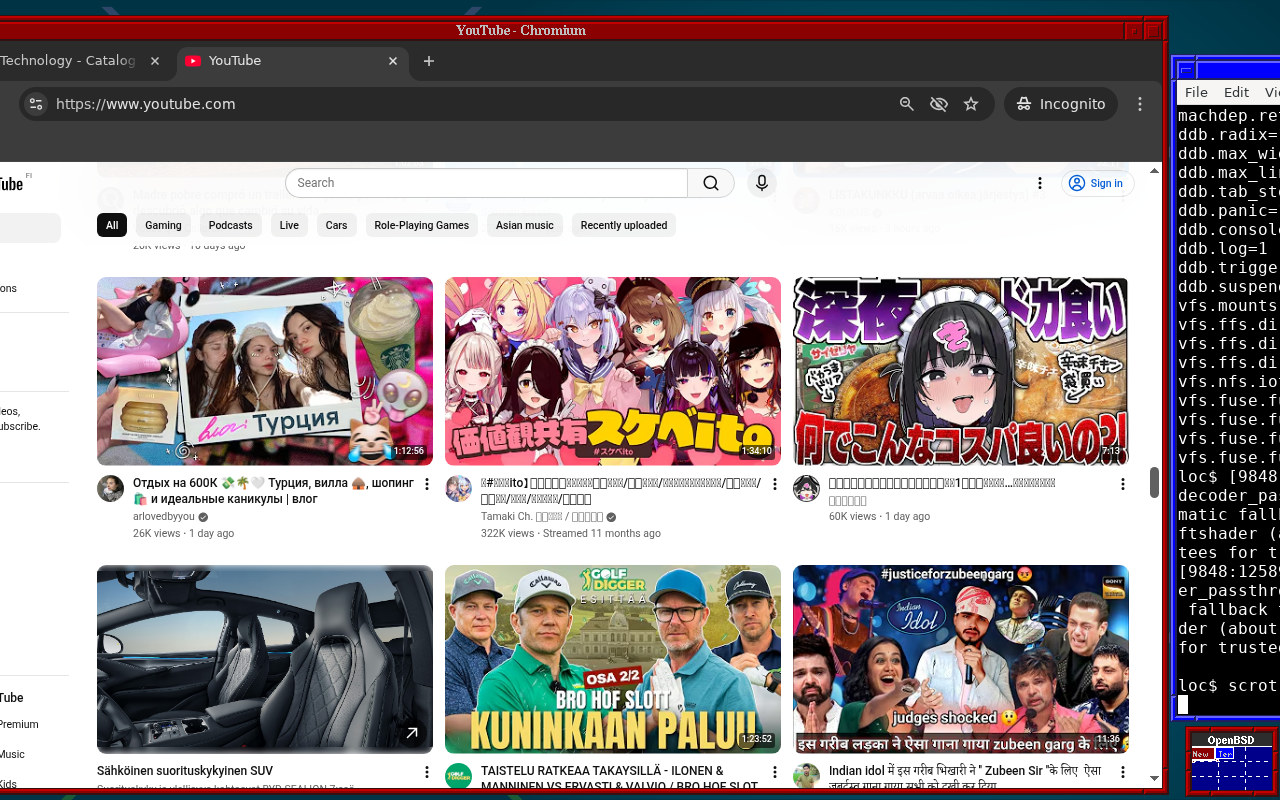Open Edit menu in terminal window
Image resolution: width=1280 pixels, height=800 pixels.
(x=1236, y=92)
